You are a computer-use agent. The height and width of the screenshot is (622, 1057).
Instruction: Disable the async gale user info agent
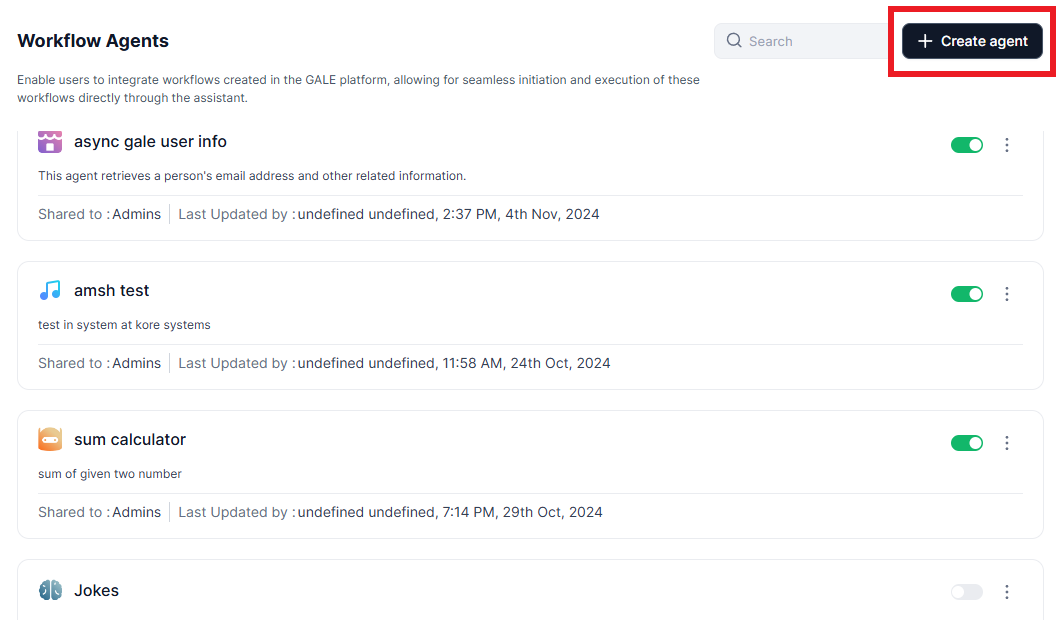(x=967, y=145)
